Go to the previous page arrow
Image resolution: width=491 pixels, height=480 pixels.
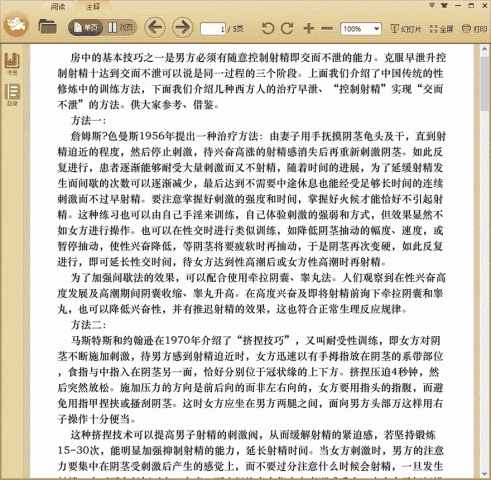point(155,27)
